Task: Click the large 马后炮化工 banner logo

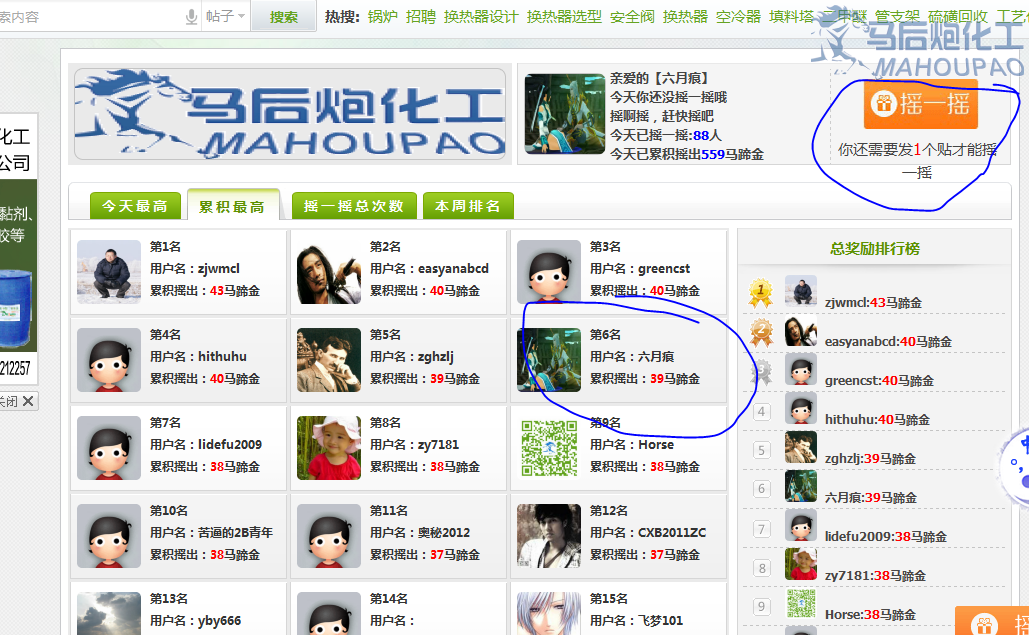Action: tap(289, 114)
